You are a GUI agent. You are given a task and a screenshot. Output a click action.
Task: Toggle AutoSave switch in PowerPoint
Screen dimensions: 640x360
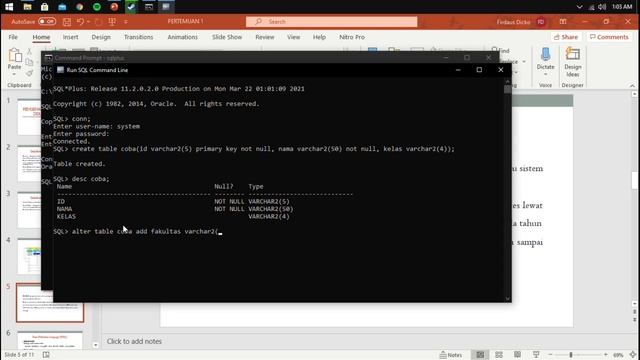pyautogui.click(x=47, y=21)
